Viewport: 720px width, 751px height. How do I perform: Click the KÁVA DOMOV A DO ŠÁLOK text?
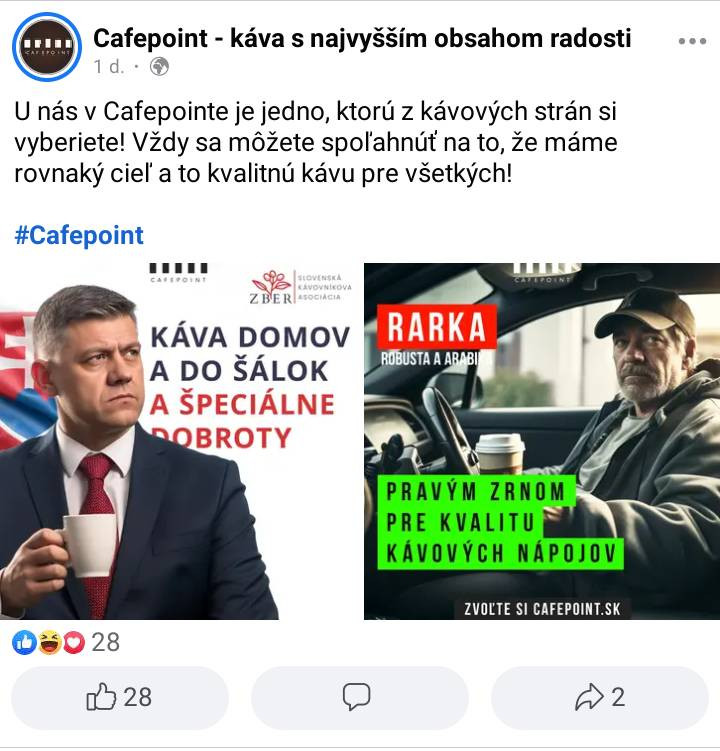click(249, 354)
